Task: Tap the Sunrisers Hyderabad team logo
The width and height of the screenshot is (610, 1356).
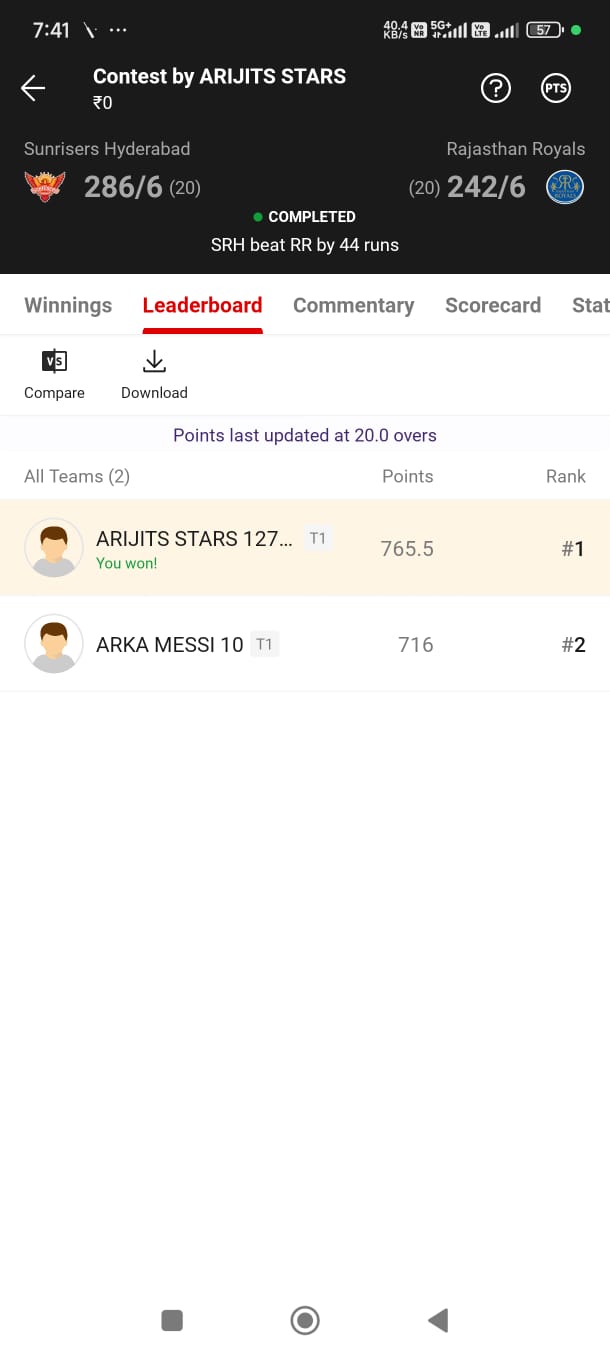Action: (44, 187)
